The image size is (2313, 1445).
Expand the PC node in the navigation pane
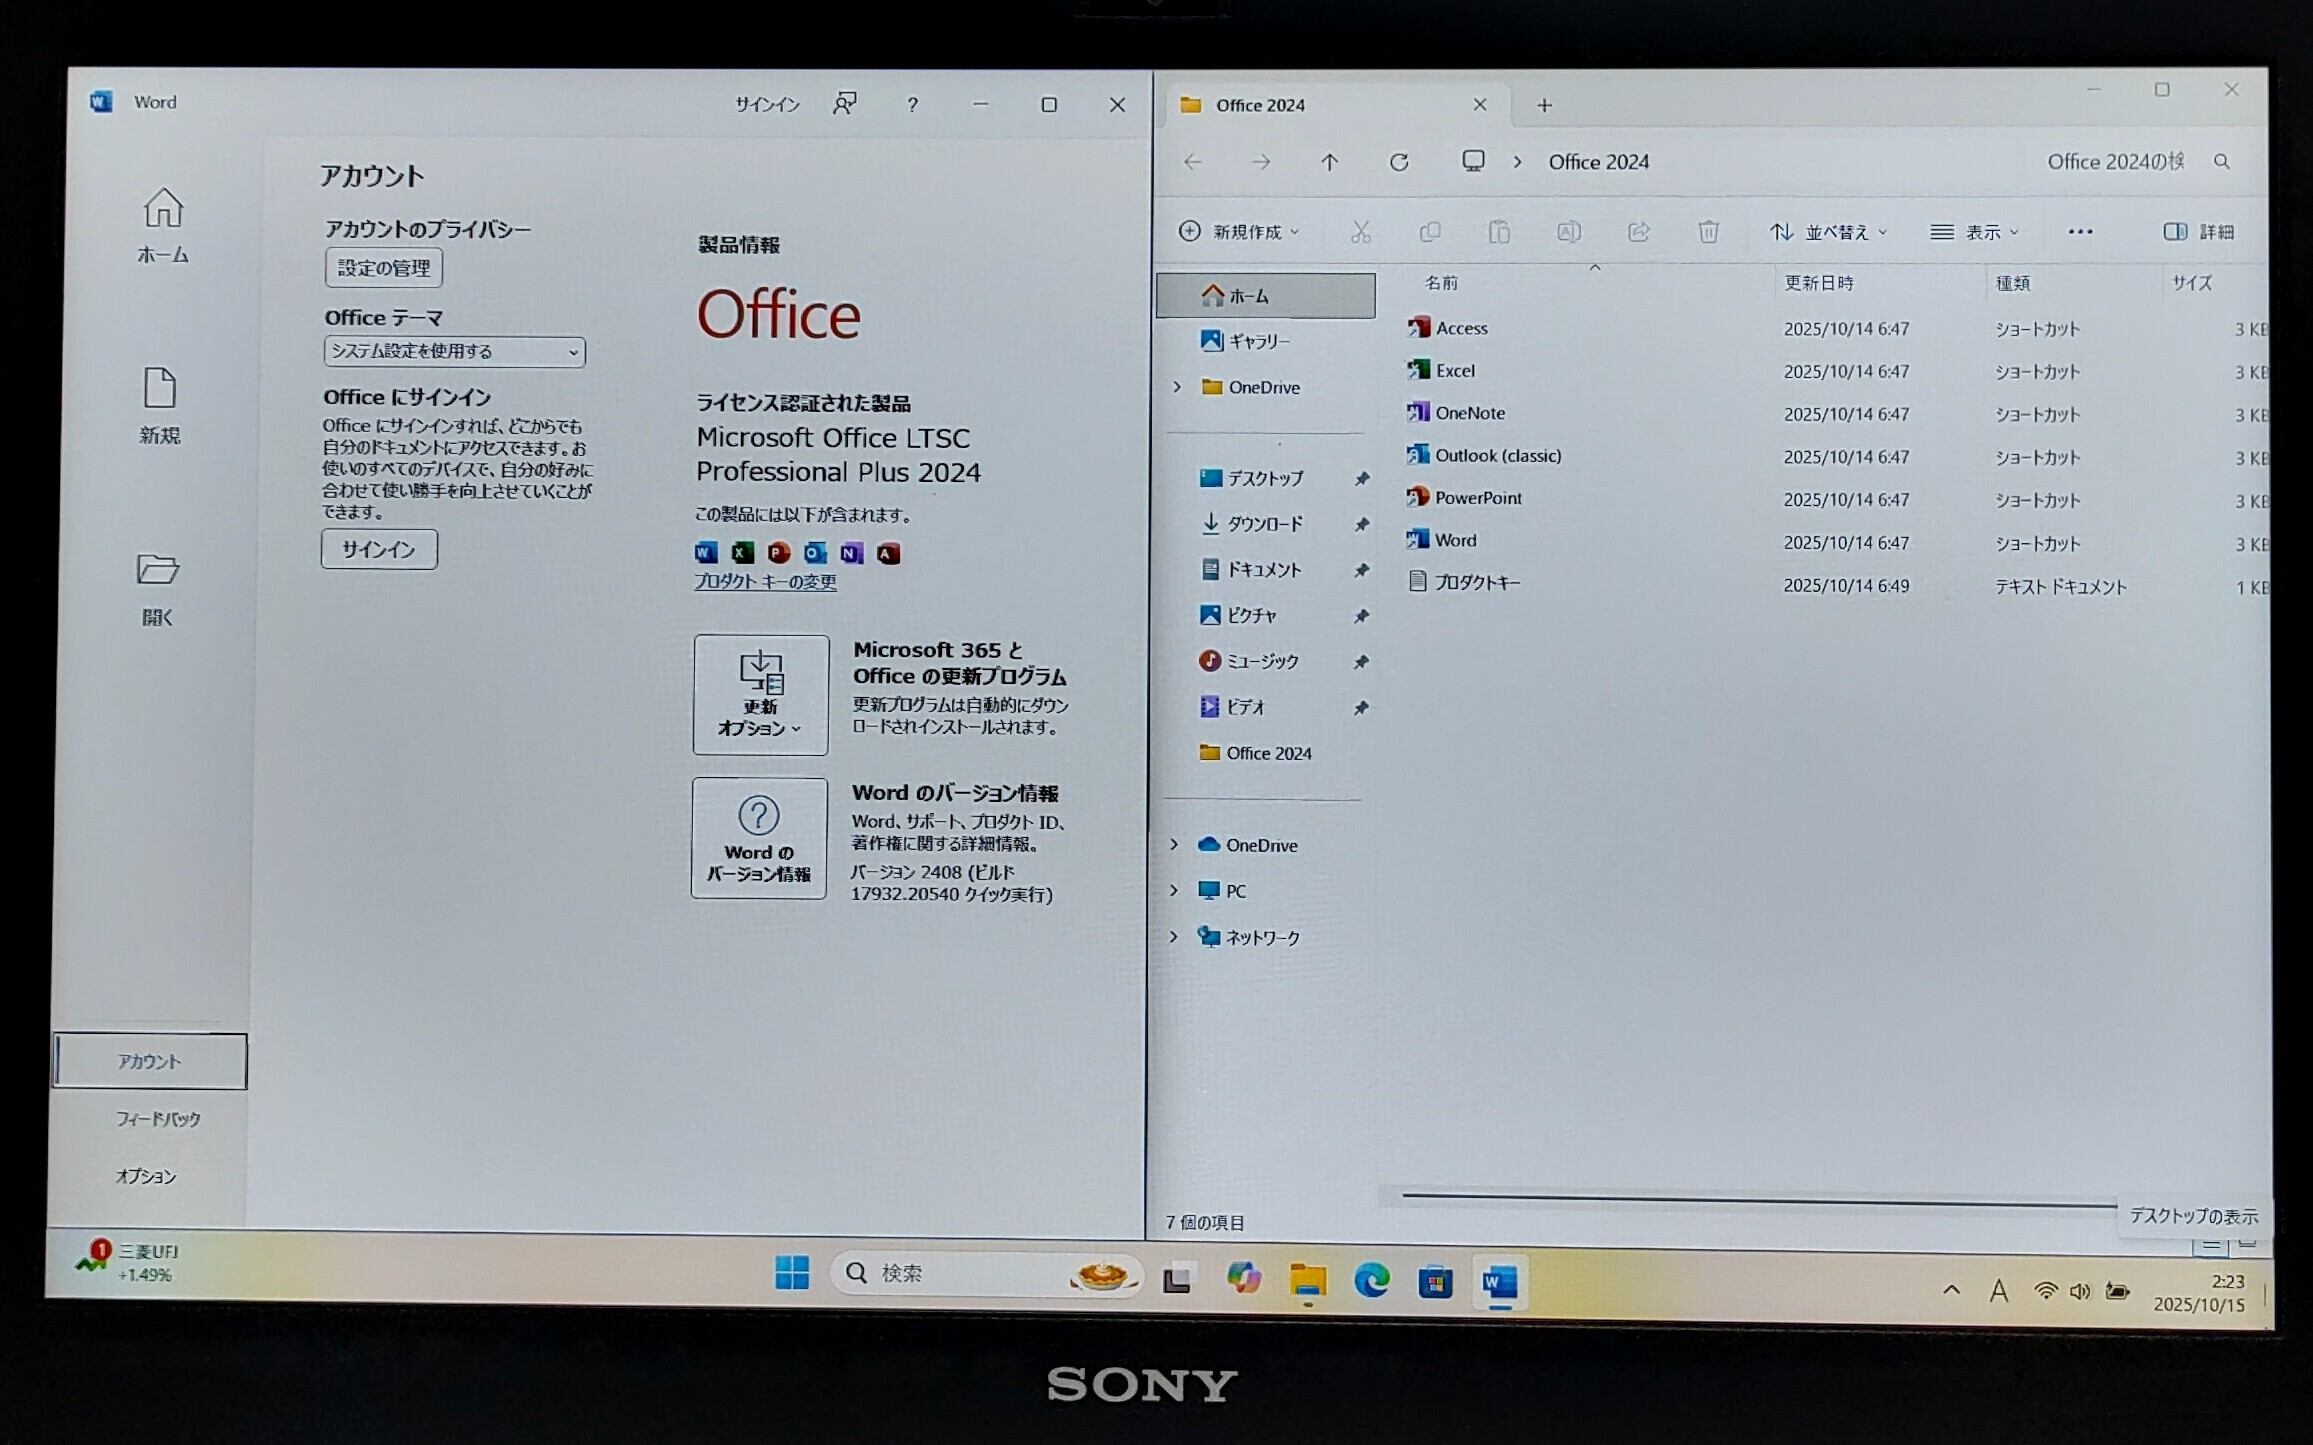click(x=1174, y=890)
